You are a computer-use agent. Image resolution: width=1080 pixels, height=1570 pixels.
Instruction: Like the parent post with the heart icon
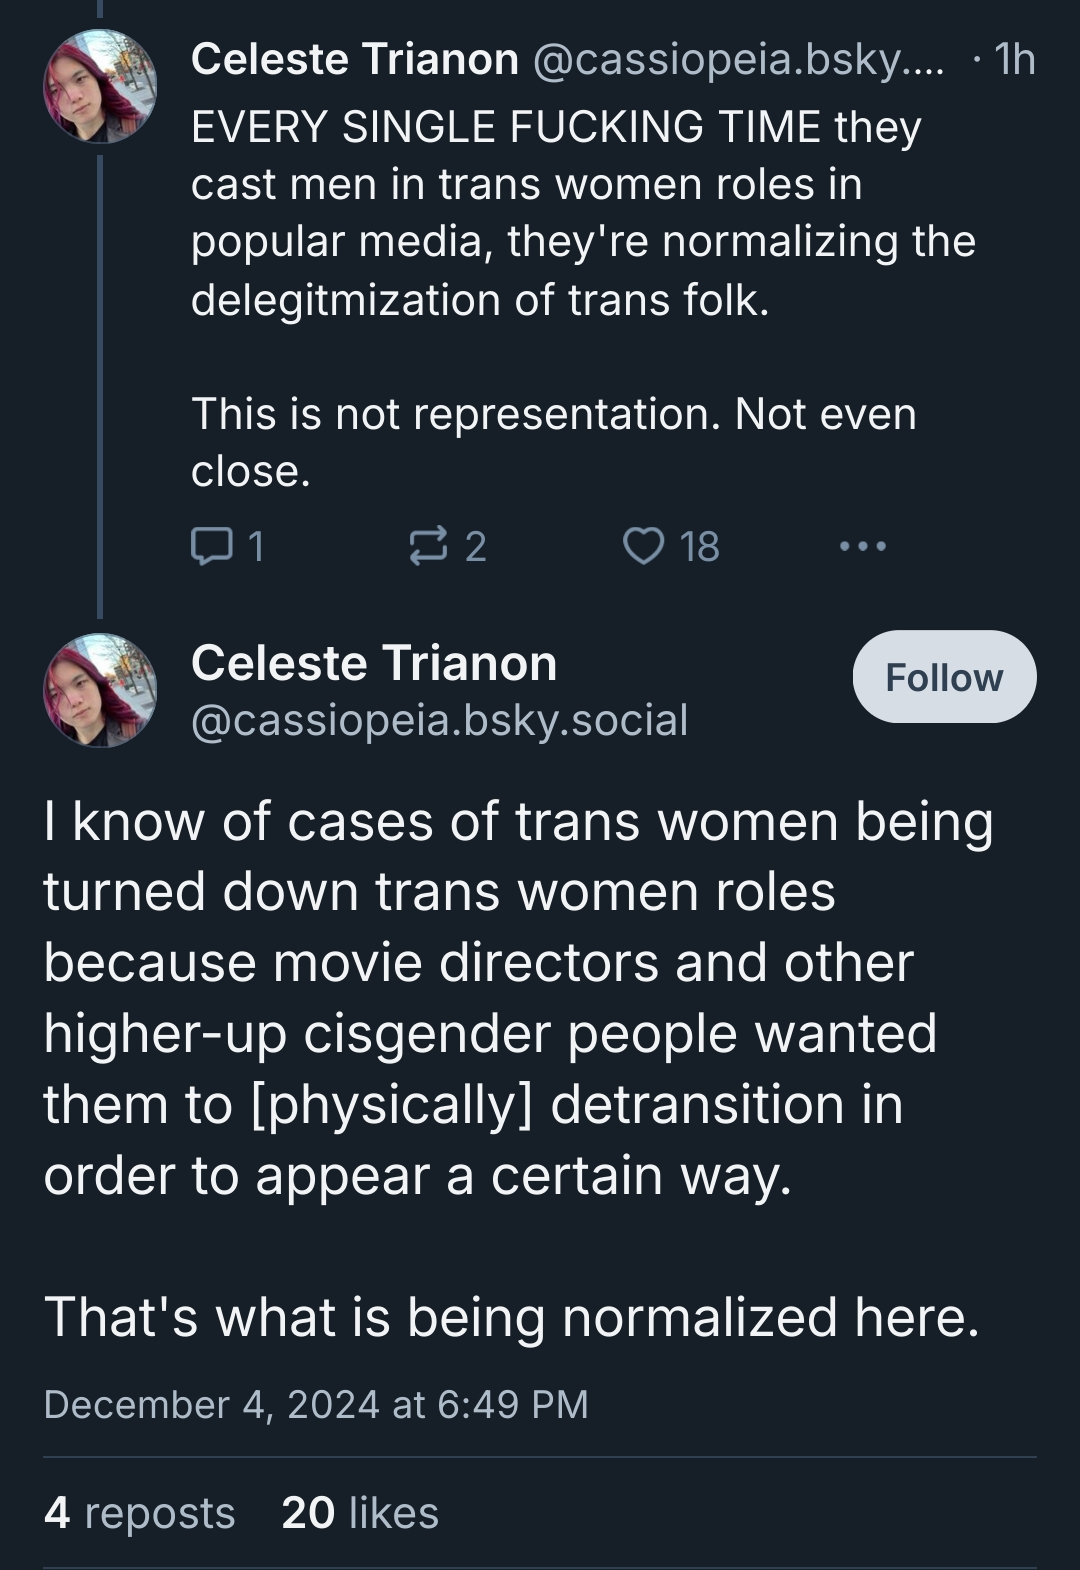(x=642, y=546)
